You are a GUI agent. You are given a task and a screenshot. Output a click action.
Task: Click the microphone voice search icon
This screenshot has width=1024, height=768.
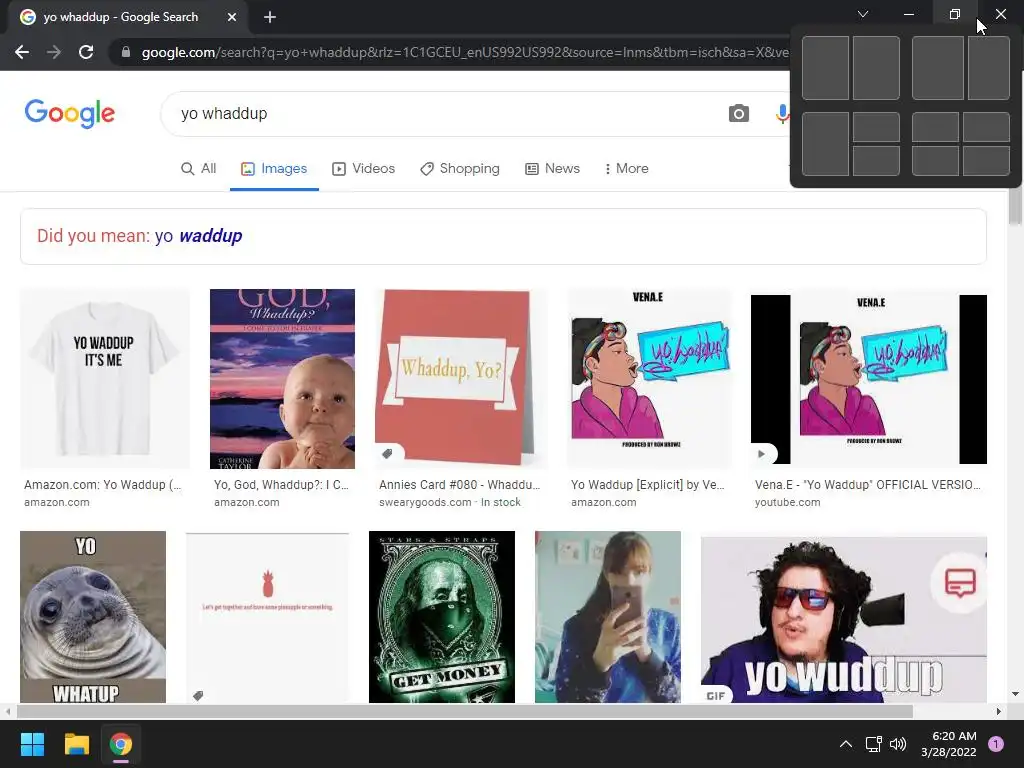click(x=782, y=114)
